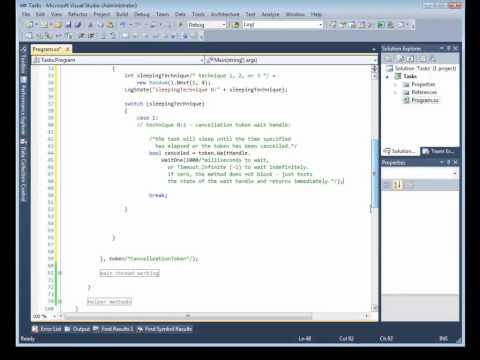Open the Tools menu
This screenshot has width=480, height=360.
pyautogui.click(x=198, y=14)
